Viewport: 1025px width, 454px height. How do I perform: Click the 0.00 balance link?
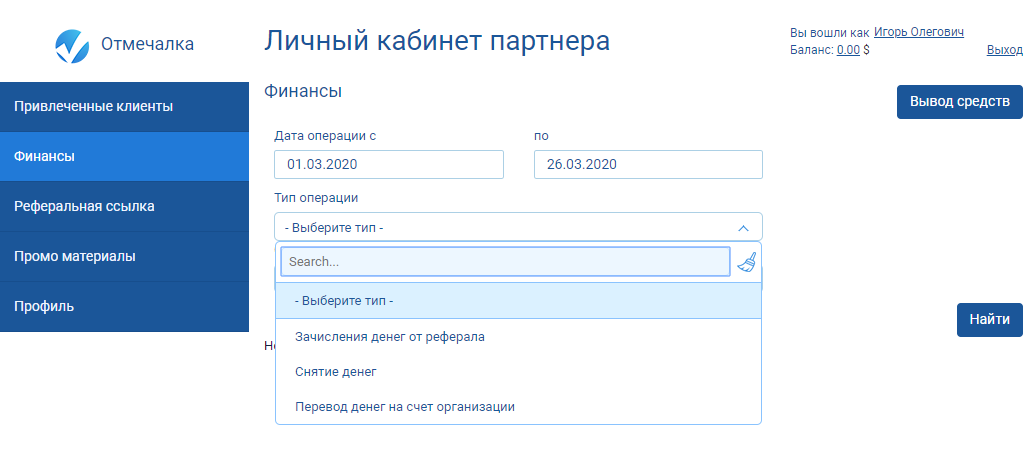848,50
